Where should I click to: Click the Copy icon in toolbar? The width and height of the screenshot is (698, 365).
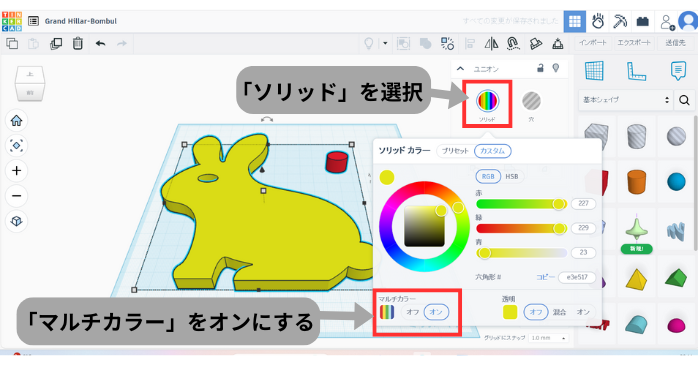click(x=12, y=44)
